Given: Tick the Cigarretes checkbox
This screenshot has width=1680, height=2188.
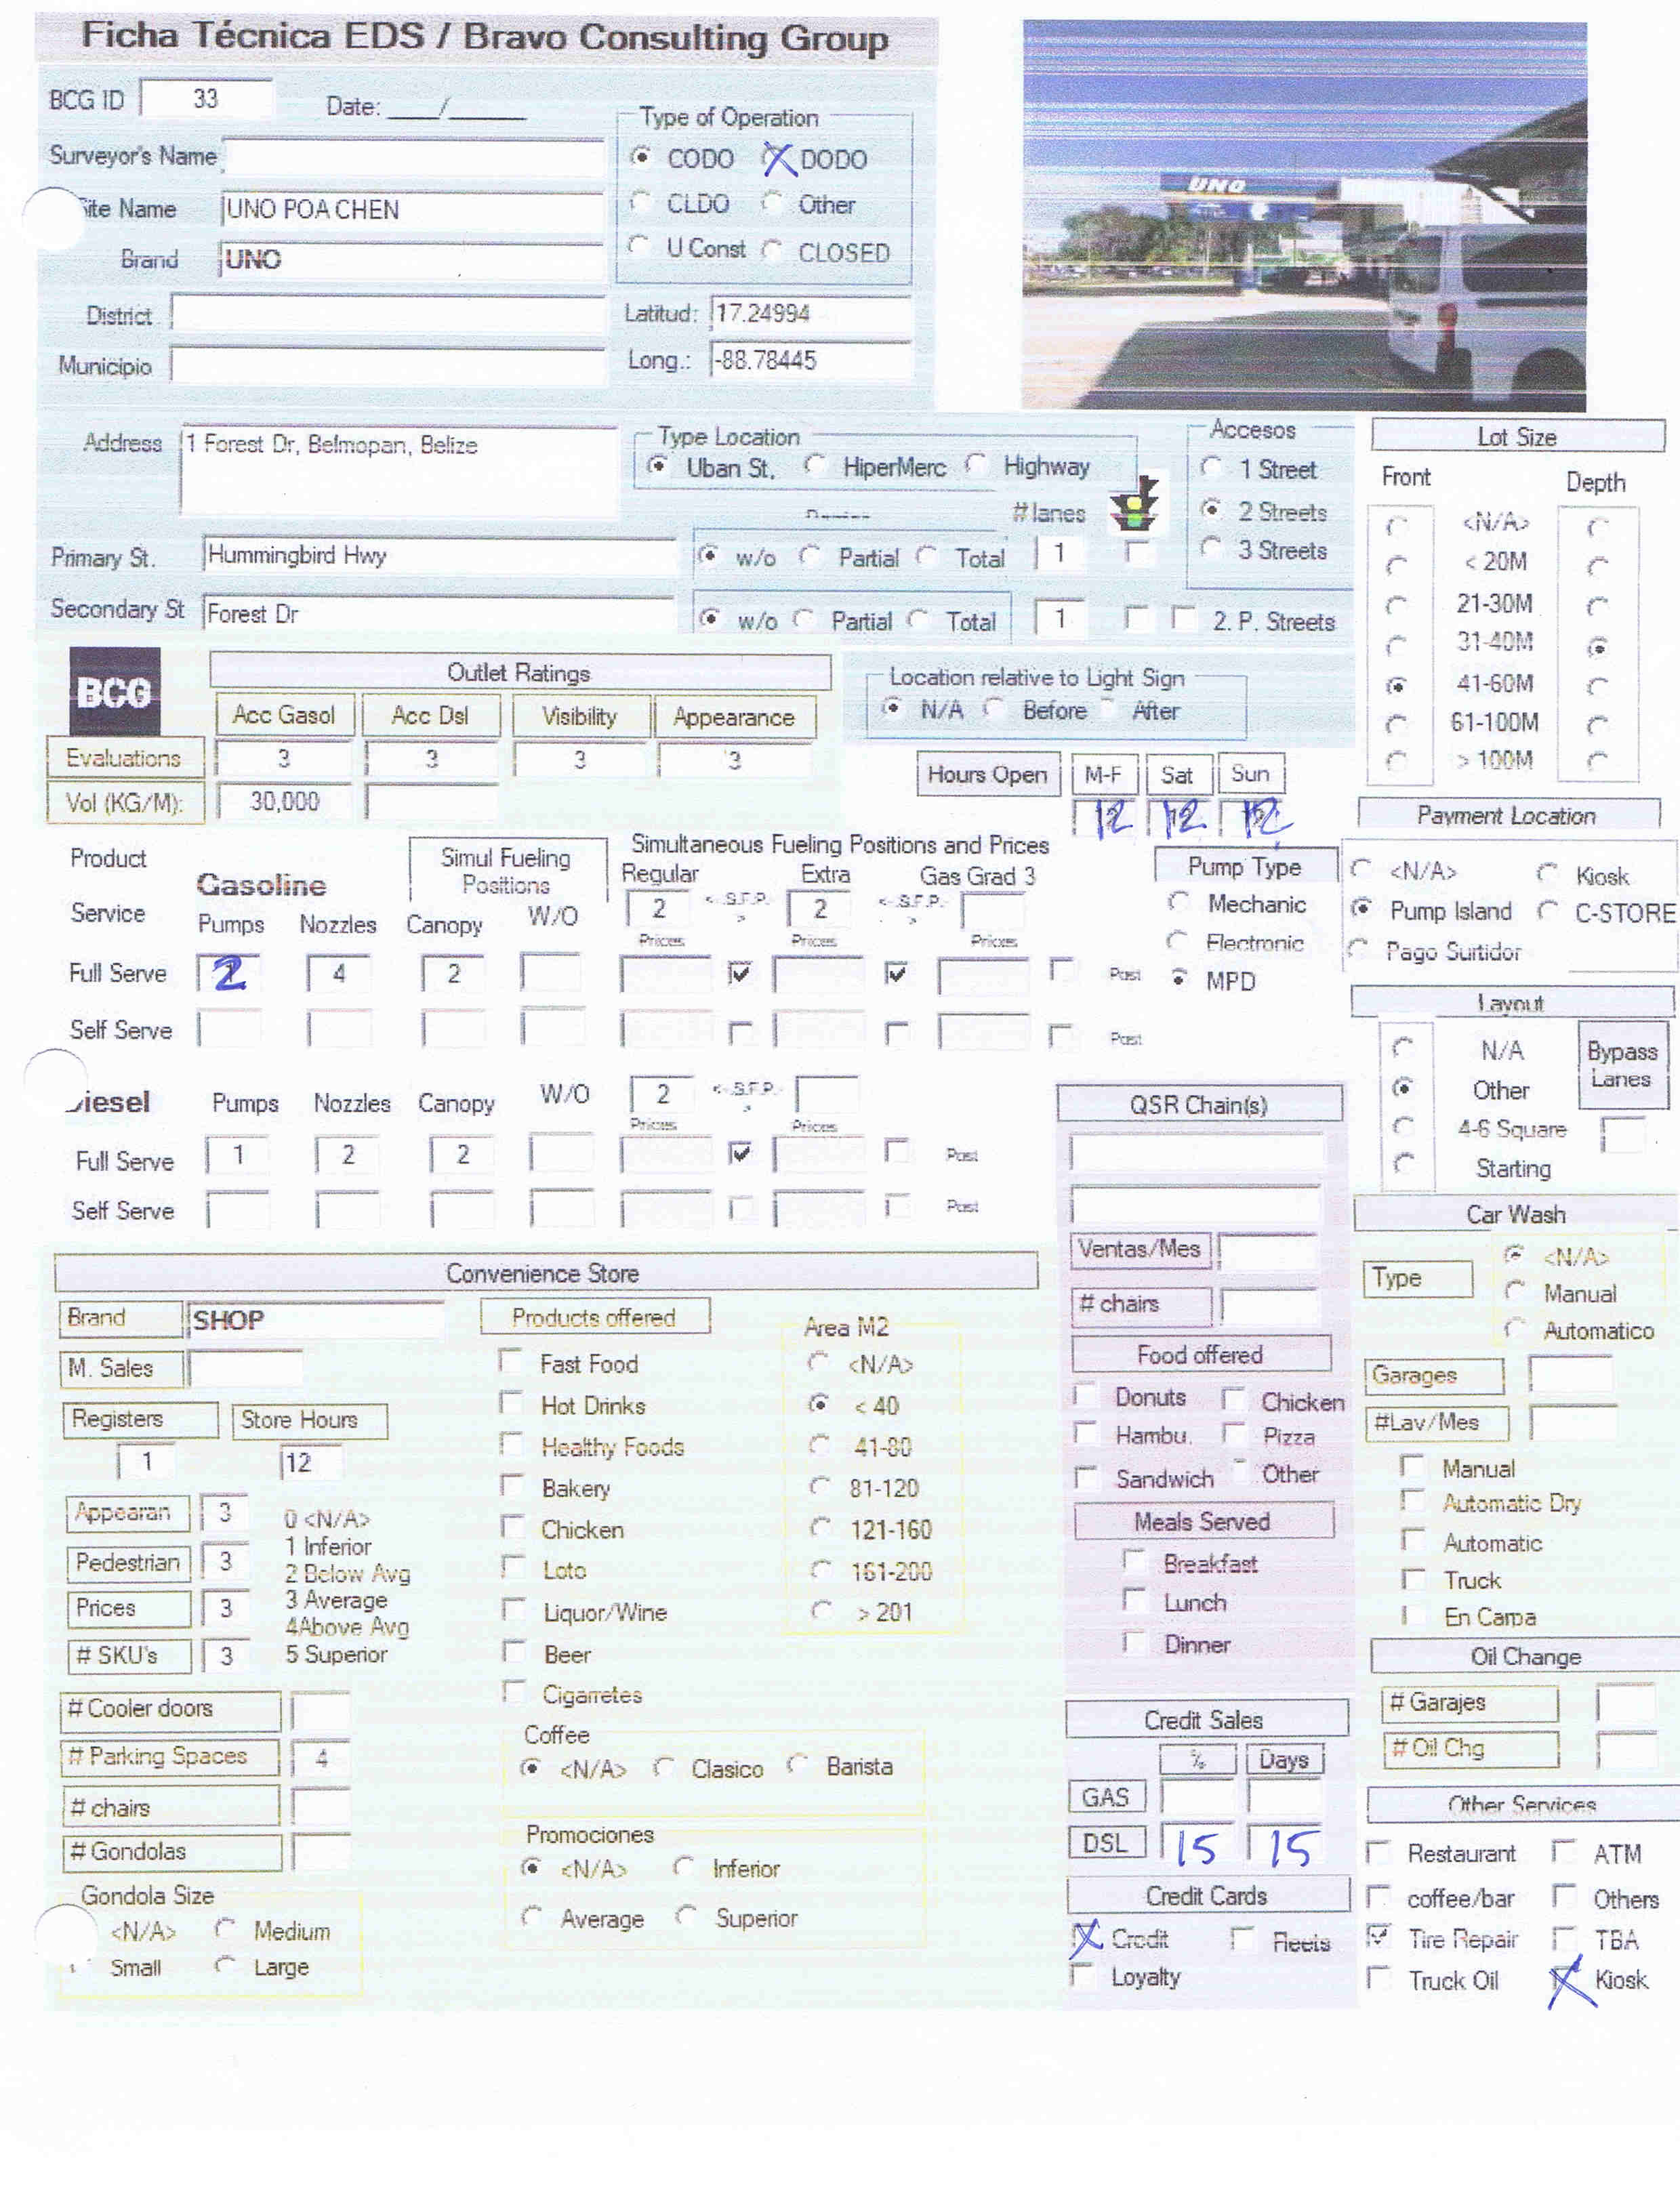Looking at the screenshot, I should click(514, 1692).
